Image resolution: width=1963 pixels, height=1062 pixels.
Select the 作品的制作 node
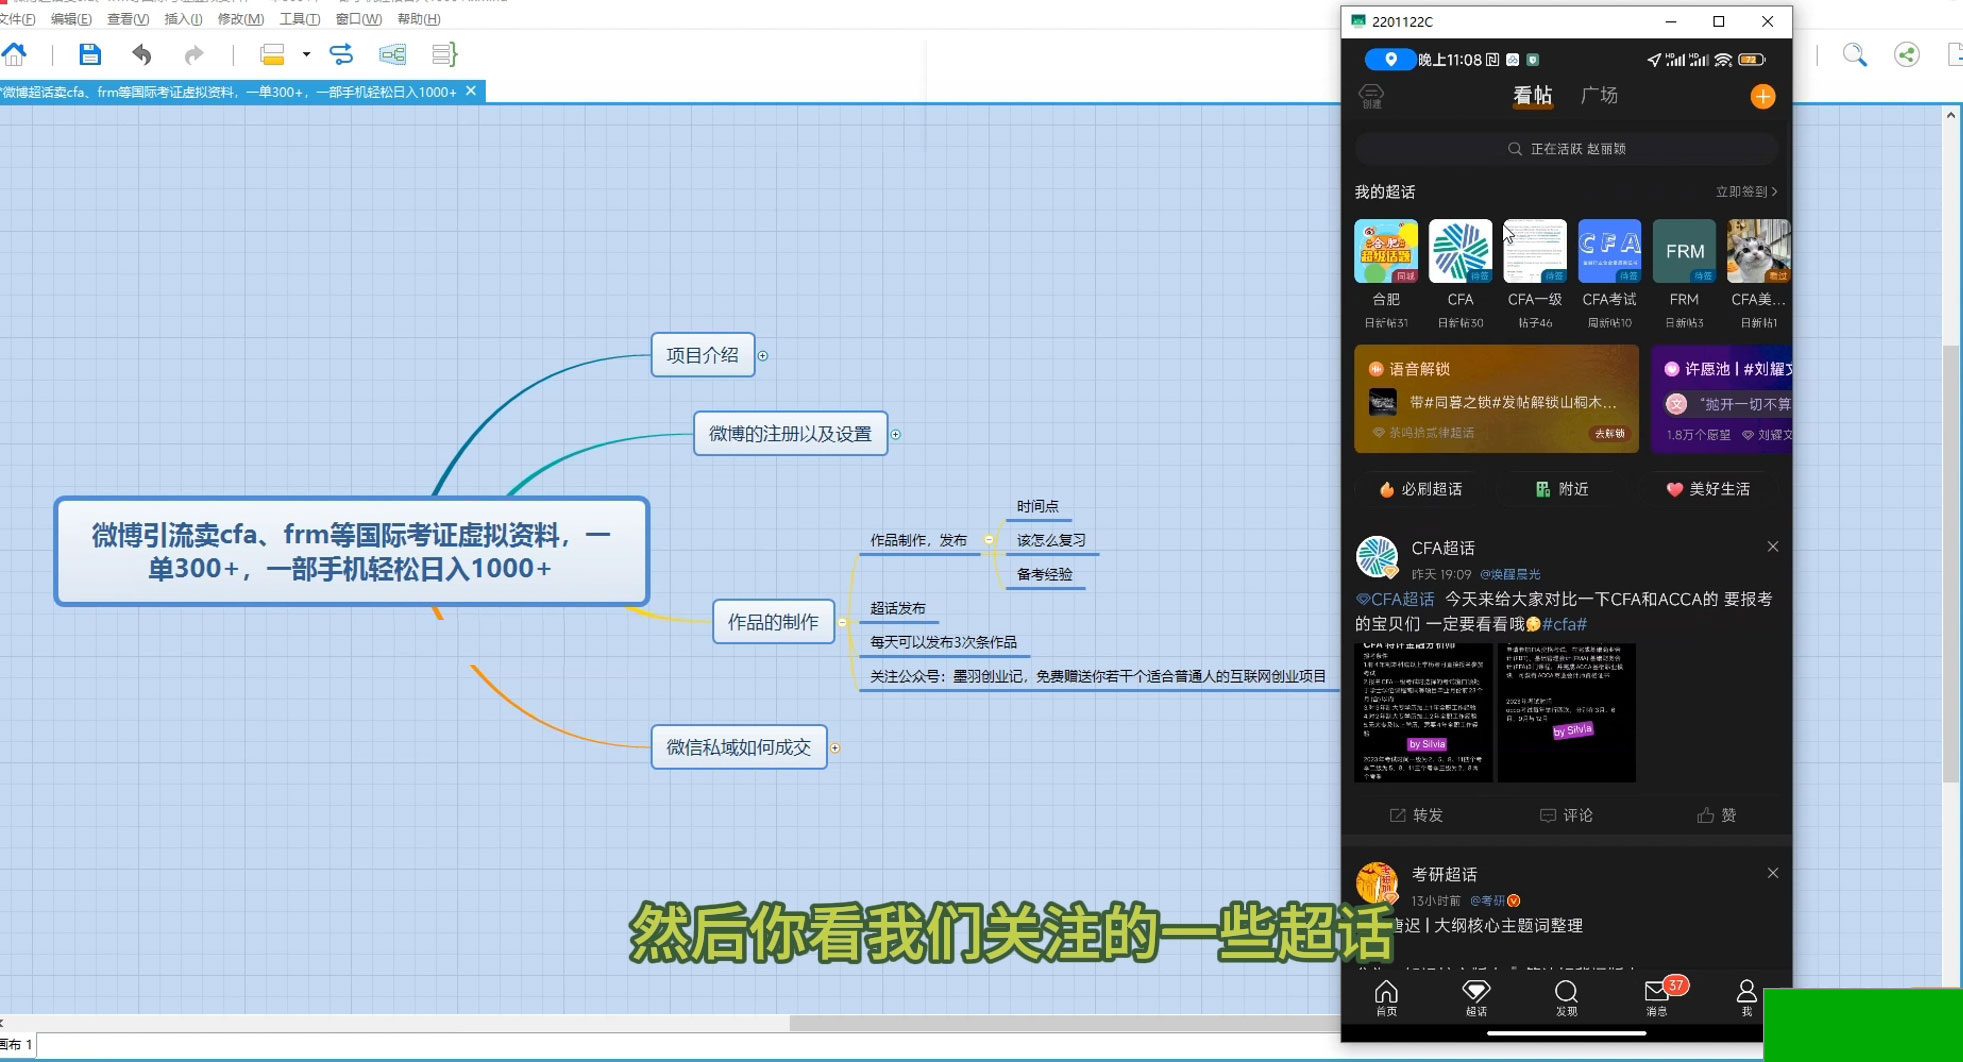[x=773, y=621]
